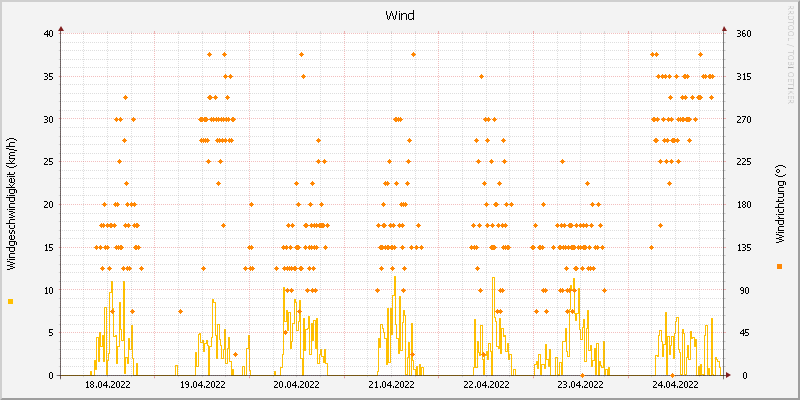Screen dimensions: 800x400
Task: Click the 24.04.2022 date label
Action: click(676, 385)
